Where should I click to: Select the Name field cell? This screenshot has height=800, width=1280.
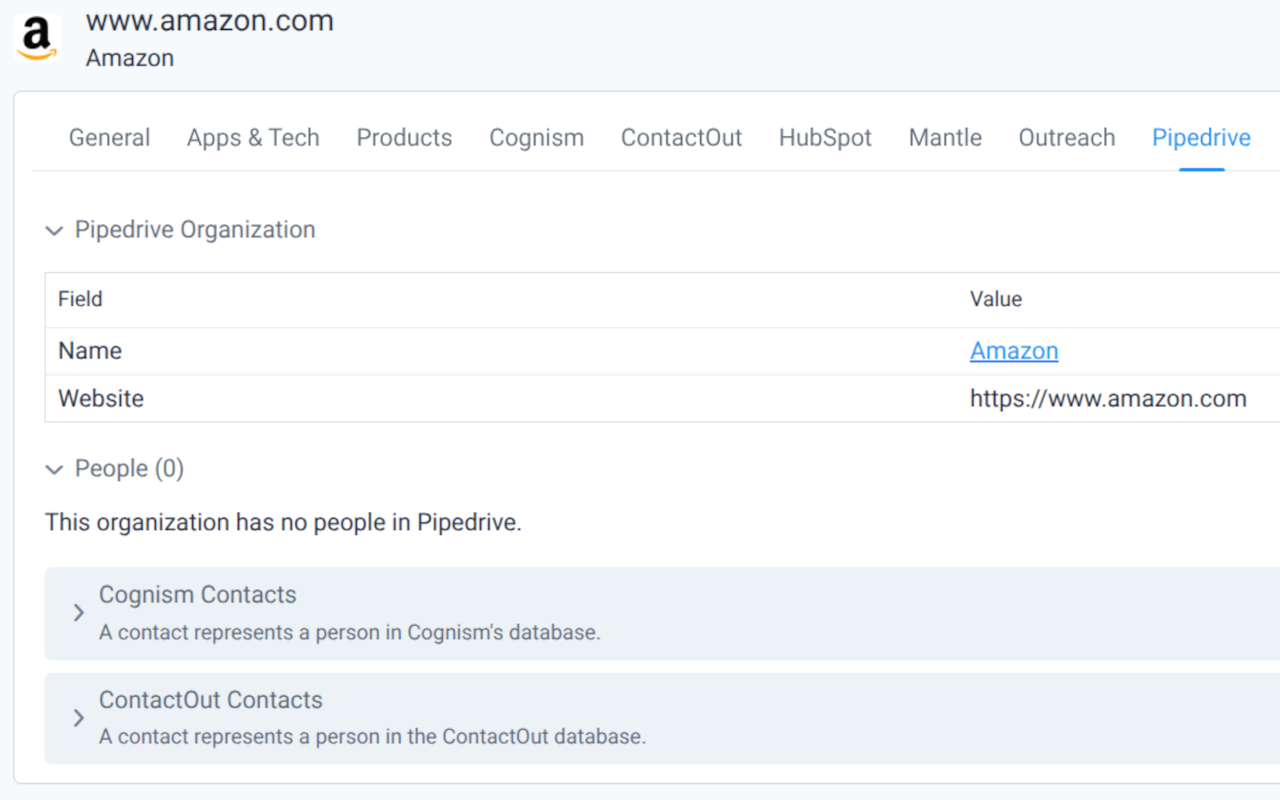pyautogui.click(x=90, y=351)
